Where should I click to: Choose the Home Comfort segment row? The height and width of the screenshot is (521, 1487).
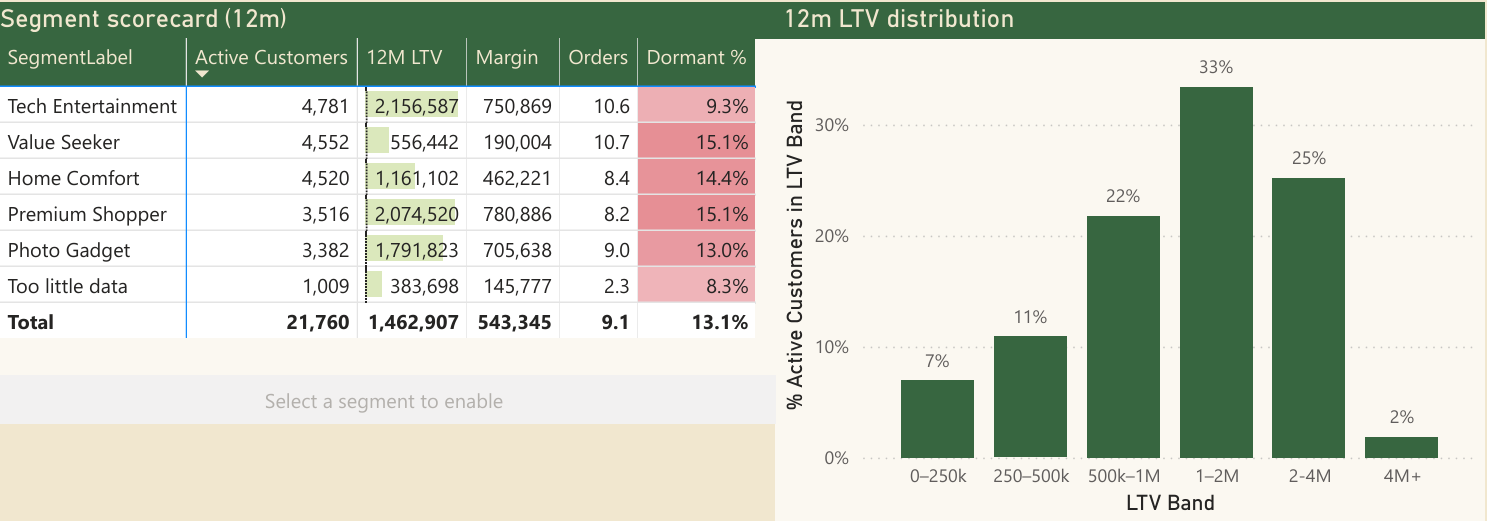74,178
